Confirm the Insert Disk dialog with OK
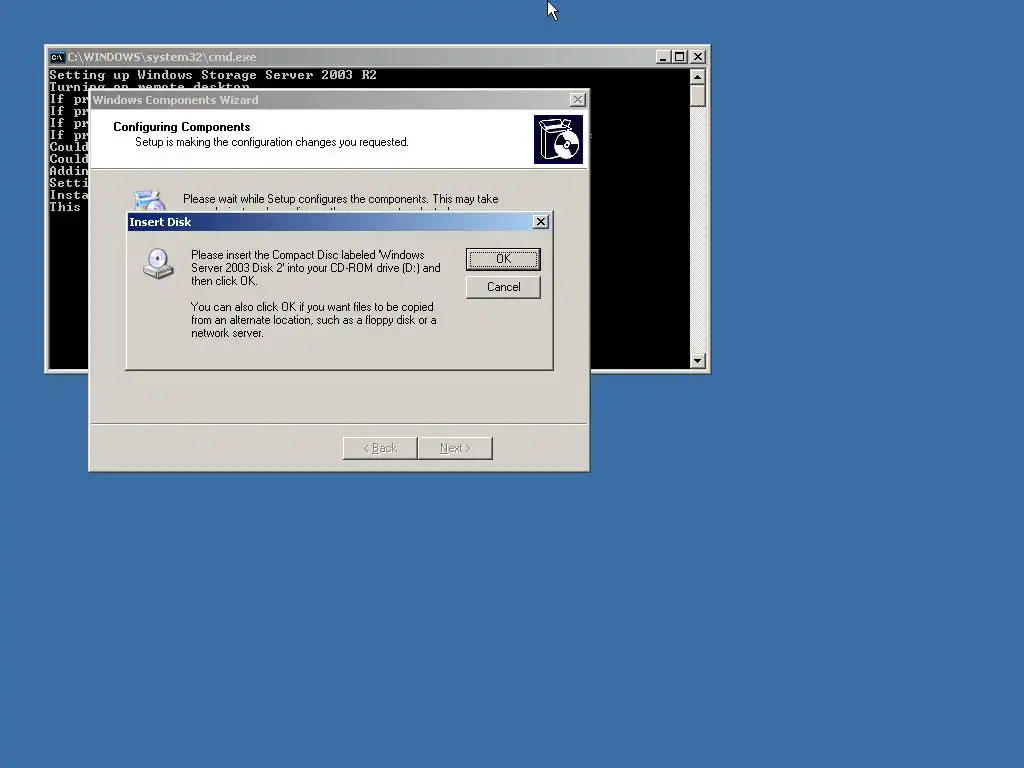This screenshot has width=1024, height=768. click(x=503, y=259)
